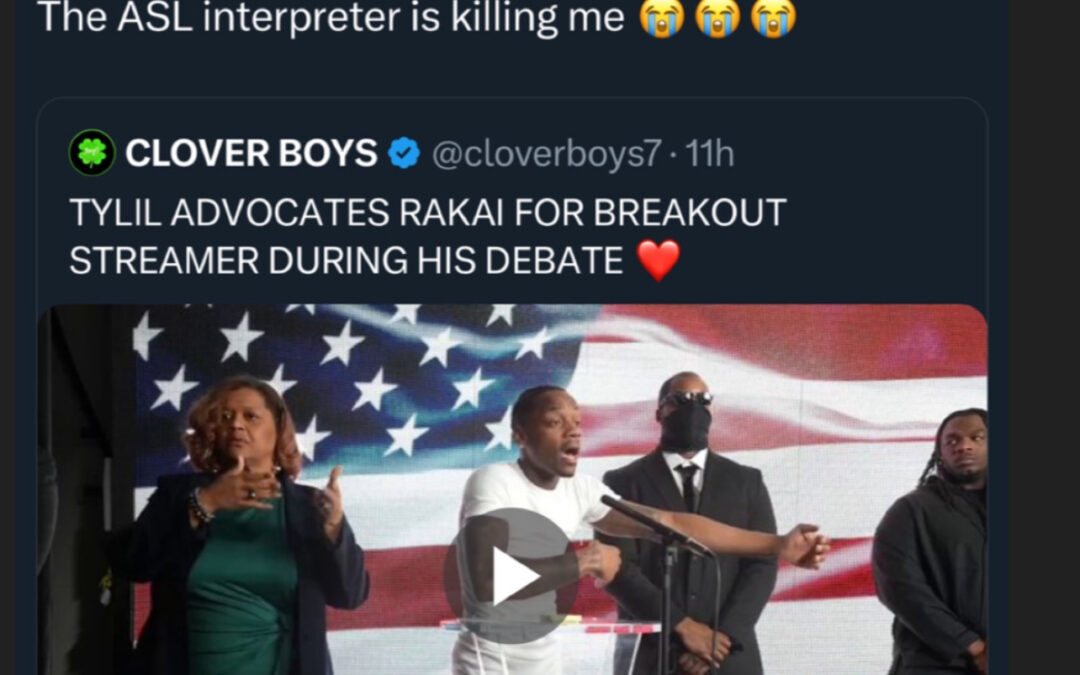Open the 11h timestamp link
1080x675 pixels.
[x=709, y=154]
